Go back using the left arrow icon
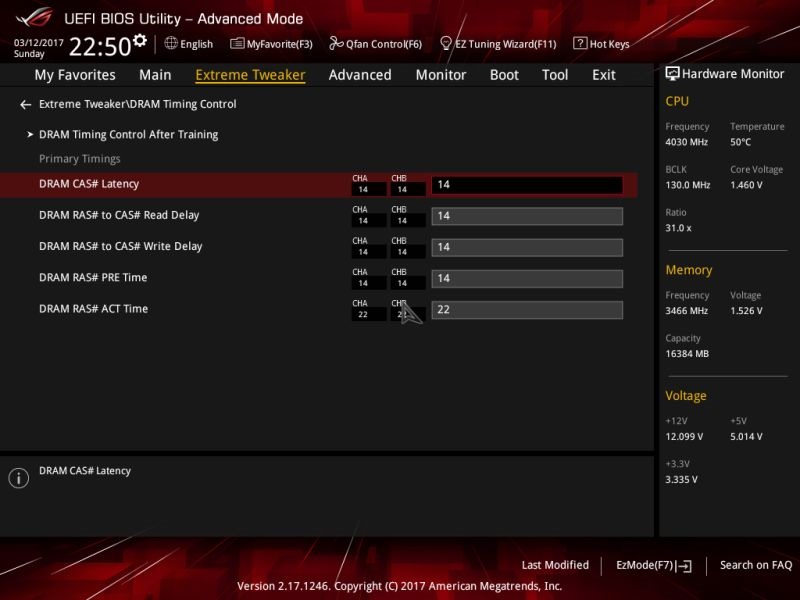This screenshot has height=600, width=800. (x=26, y=105)
